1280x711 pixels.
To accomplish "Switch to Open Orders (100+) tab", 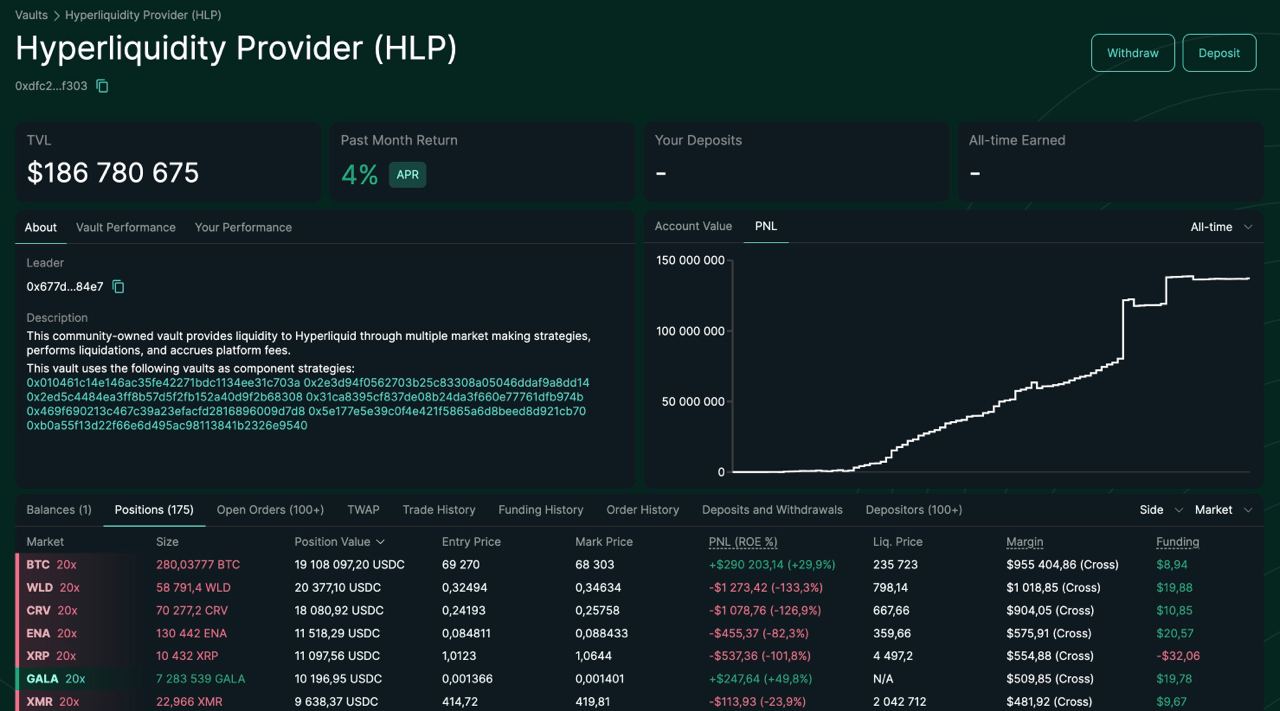I will coord(270,510).
